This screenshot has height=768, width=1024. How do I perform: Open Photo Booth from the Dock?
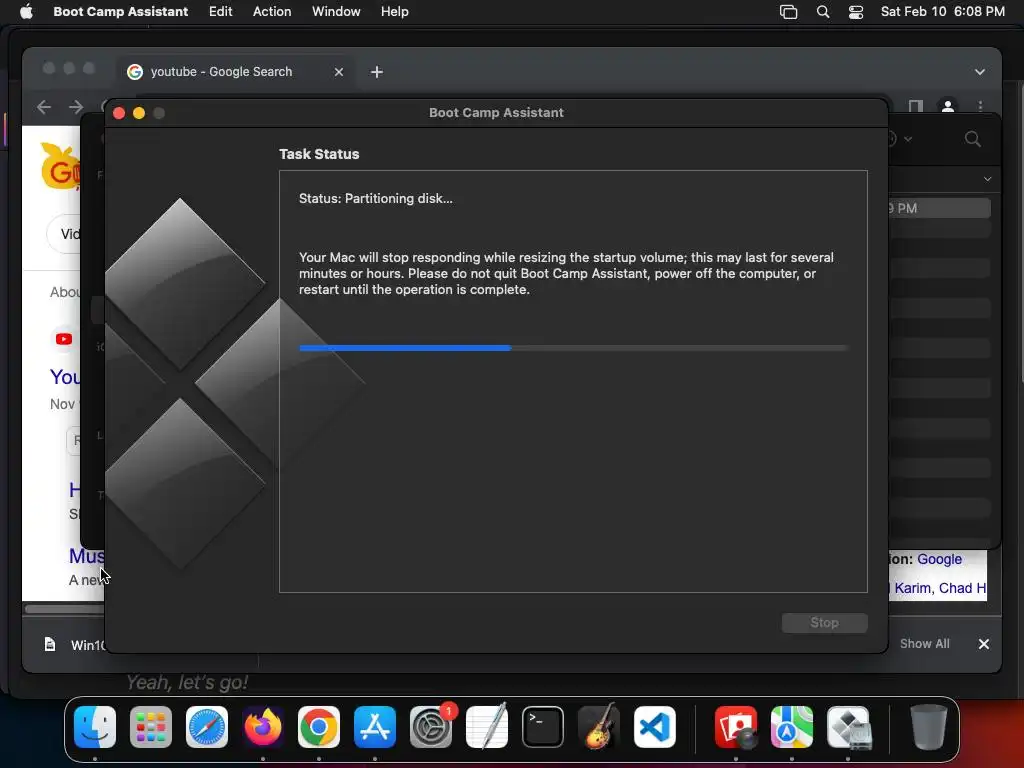[736, 727]
